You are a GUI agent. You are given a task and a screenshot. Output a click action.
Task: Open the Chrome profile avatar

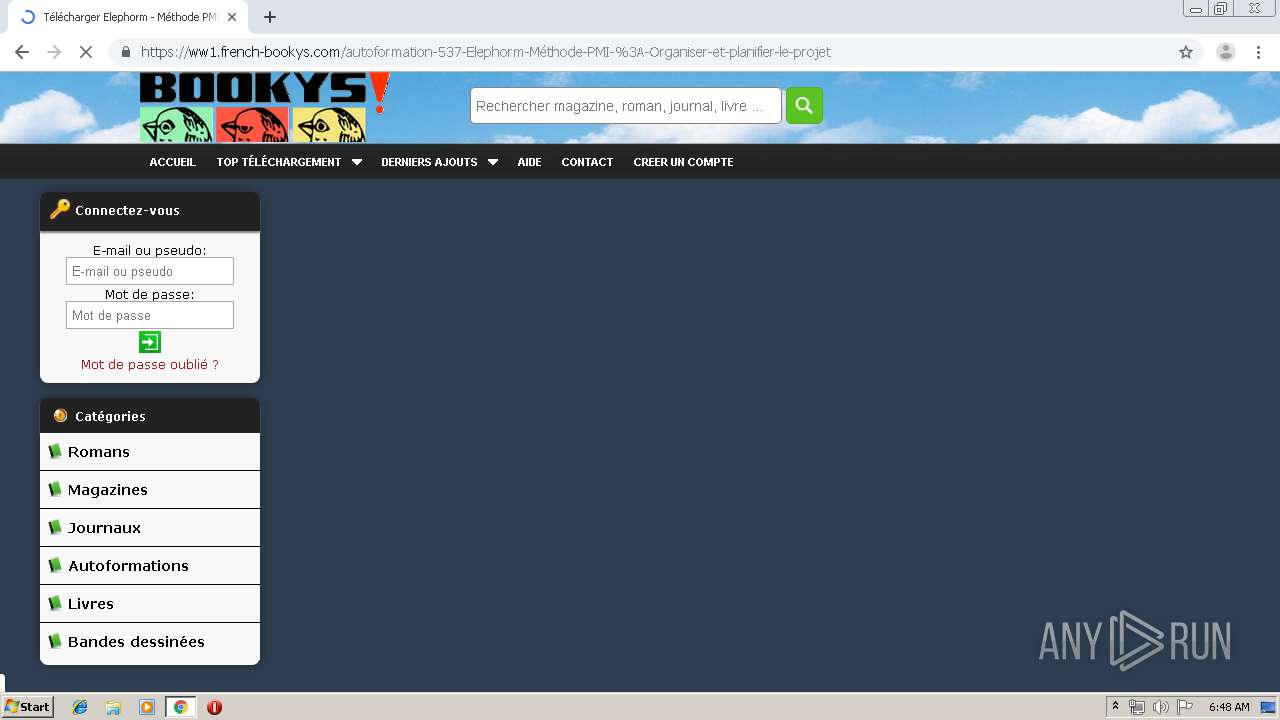tap(1226, 52)
